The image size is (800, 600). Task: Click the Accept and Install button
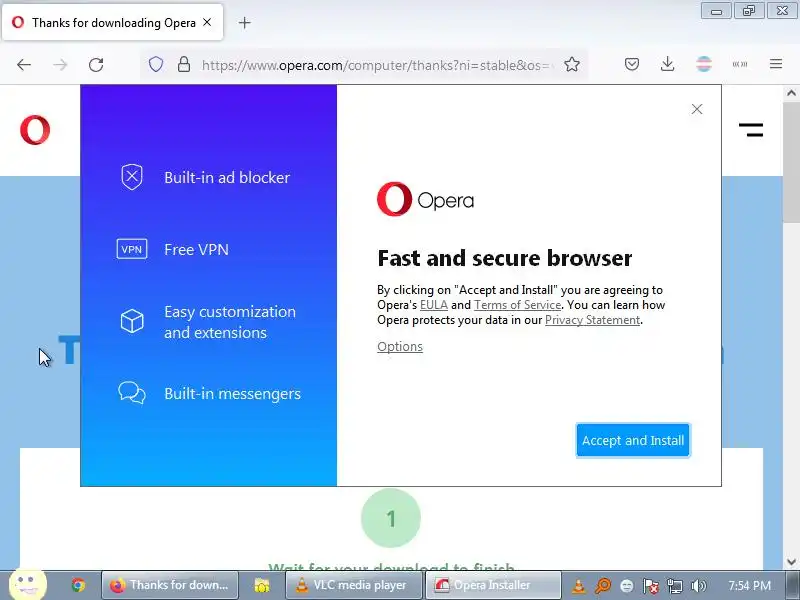(633, 440)
